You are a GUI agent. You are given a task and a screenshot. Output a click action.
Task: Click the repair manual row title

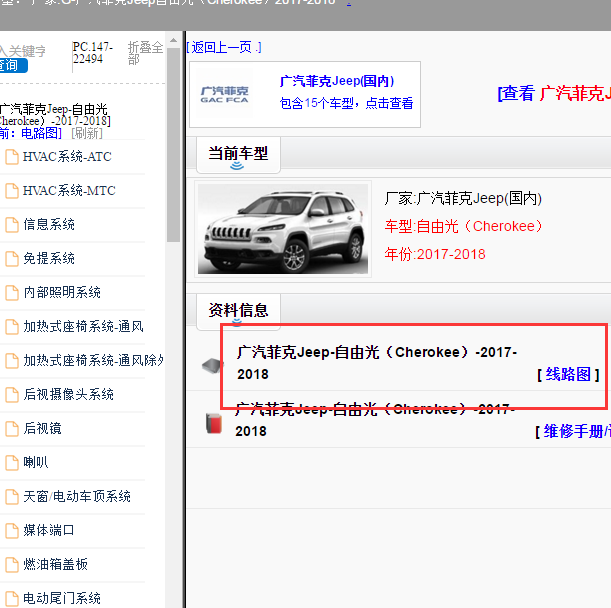(375, 420)
